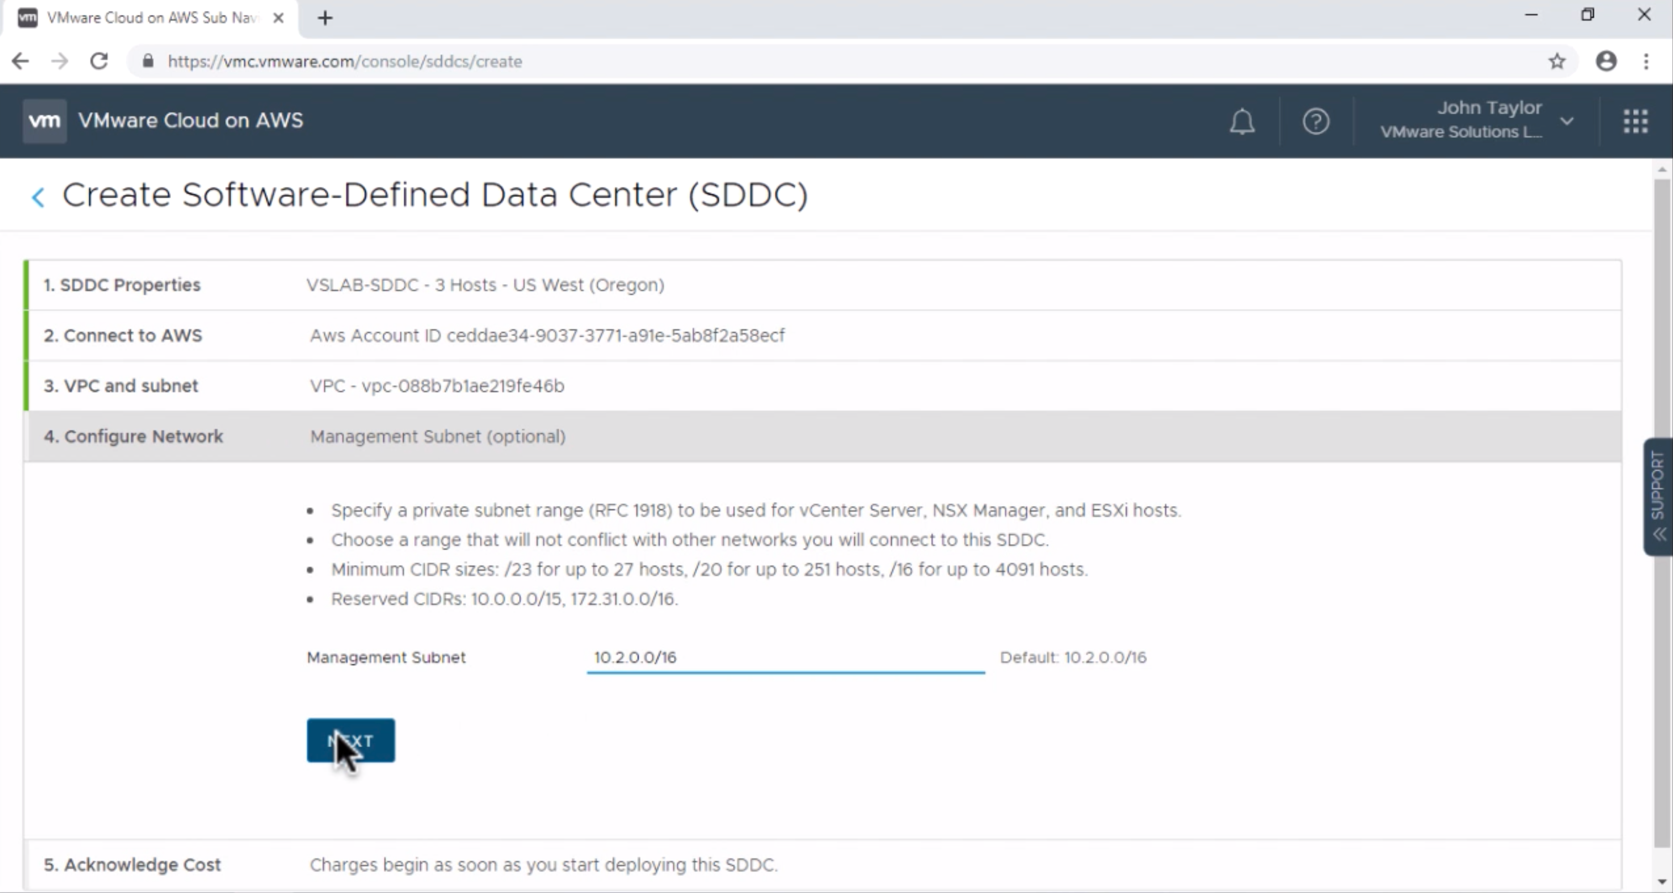
Task: Select step 4 Configure Network header
Action: [823, 436]
